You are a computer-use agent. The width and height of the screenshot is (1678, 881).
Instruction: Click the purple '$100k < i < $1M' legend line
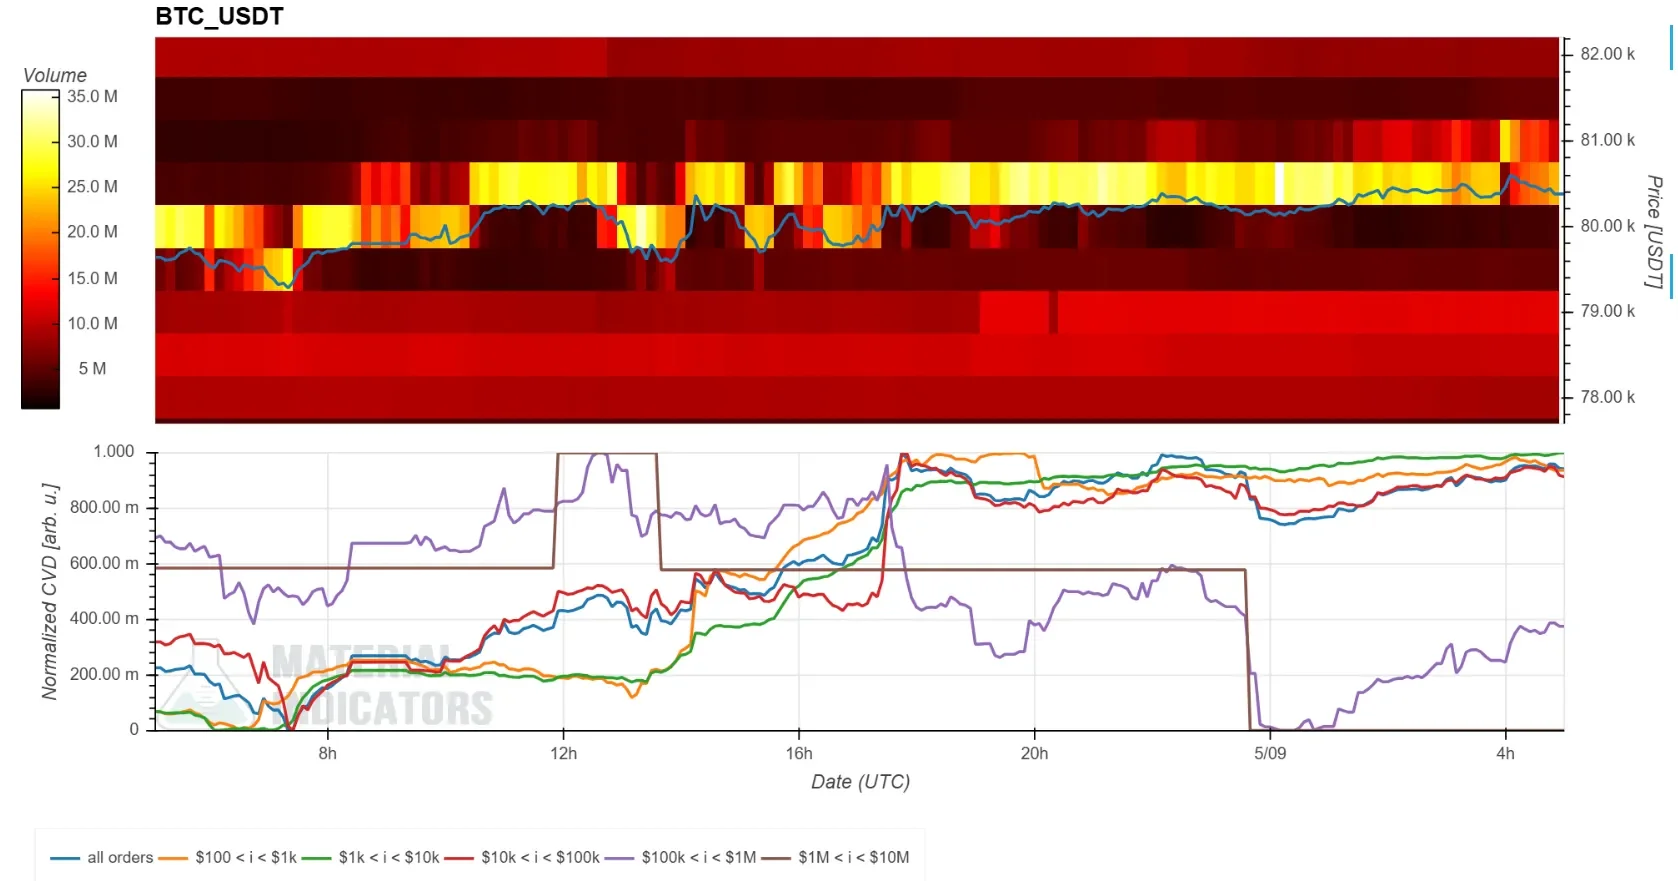coord(620,858)
